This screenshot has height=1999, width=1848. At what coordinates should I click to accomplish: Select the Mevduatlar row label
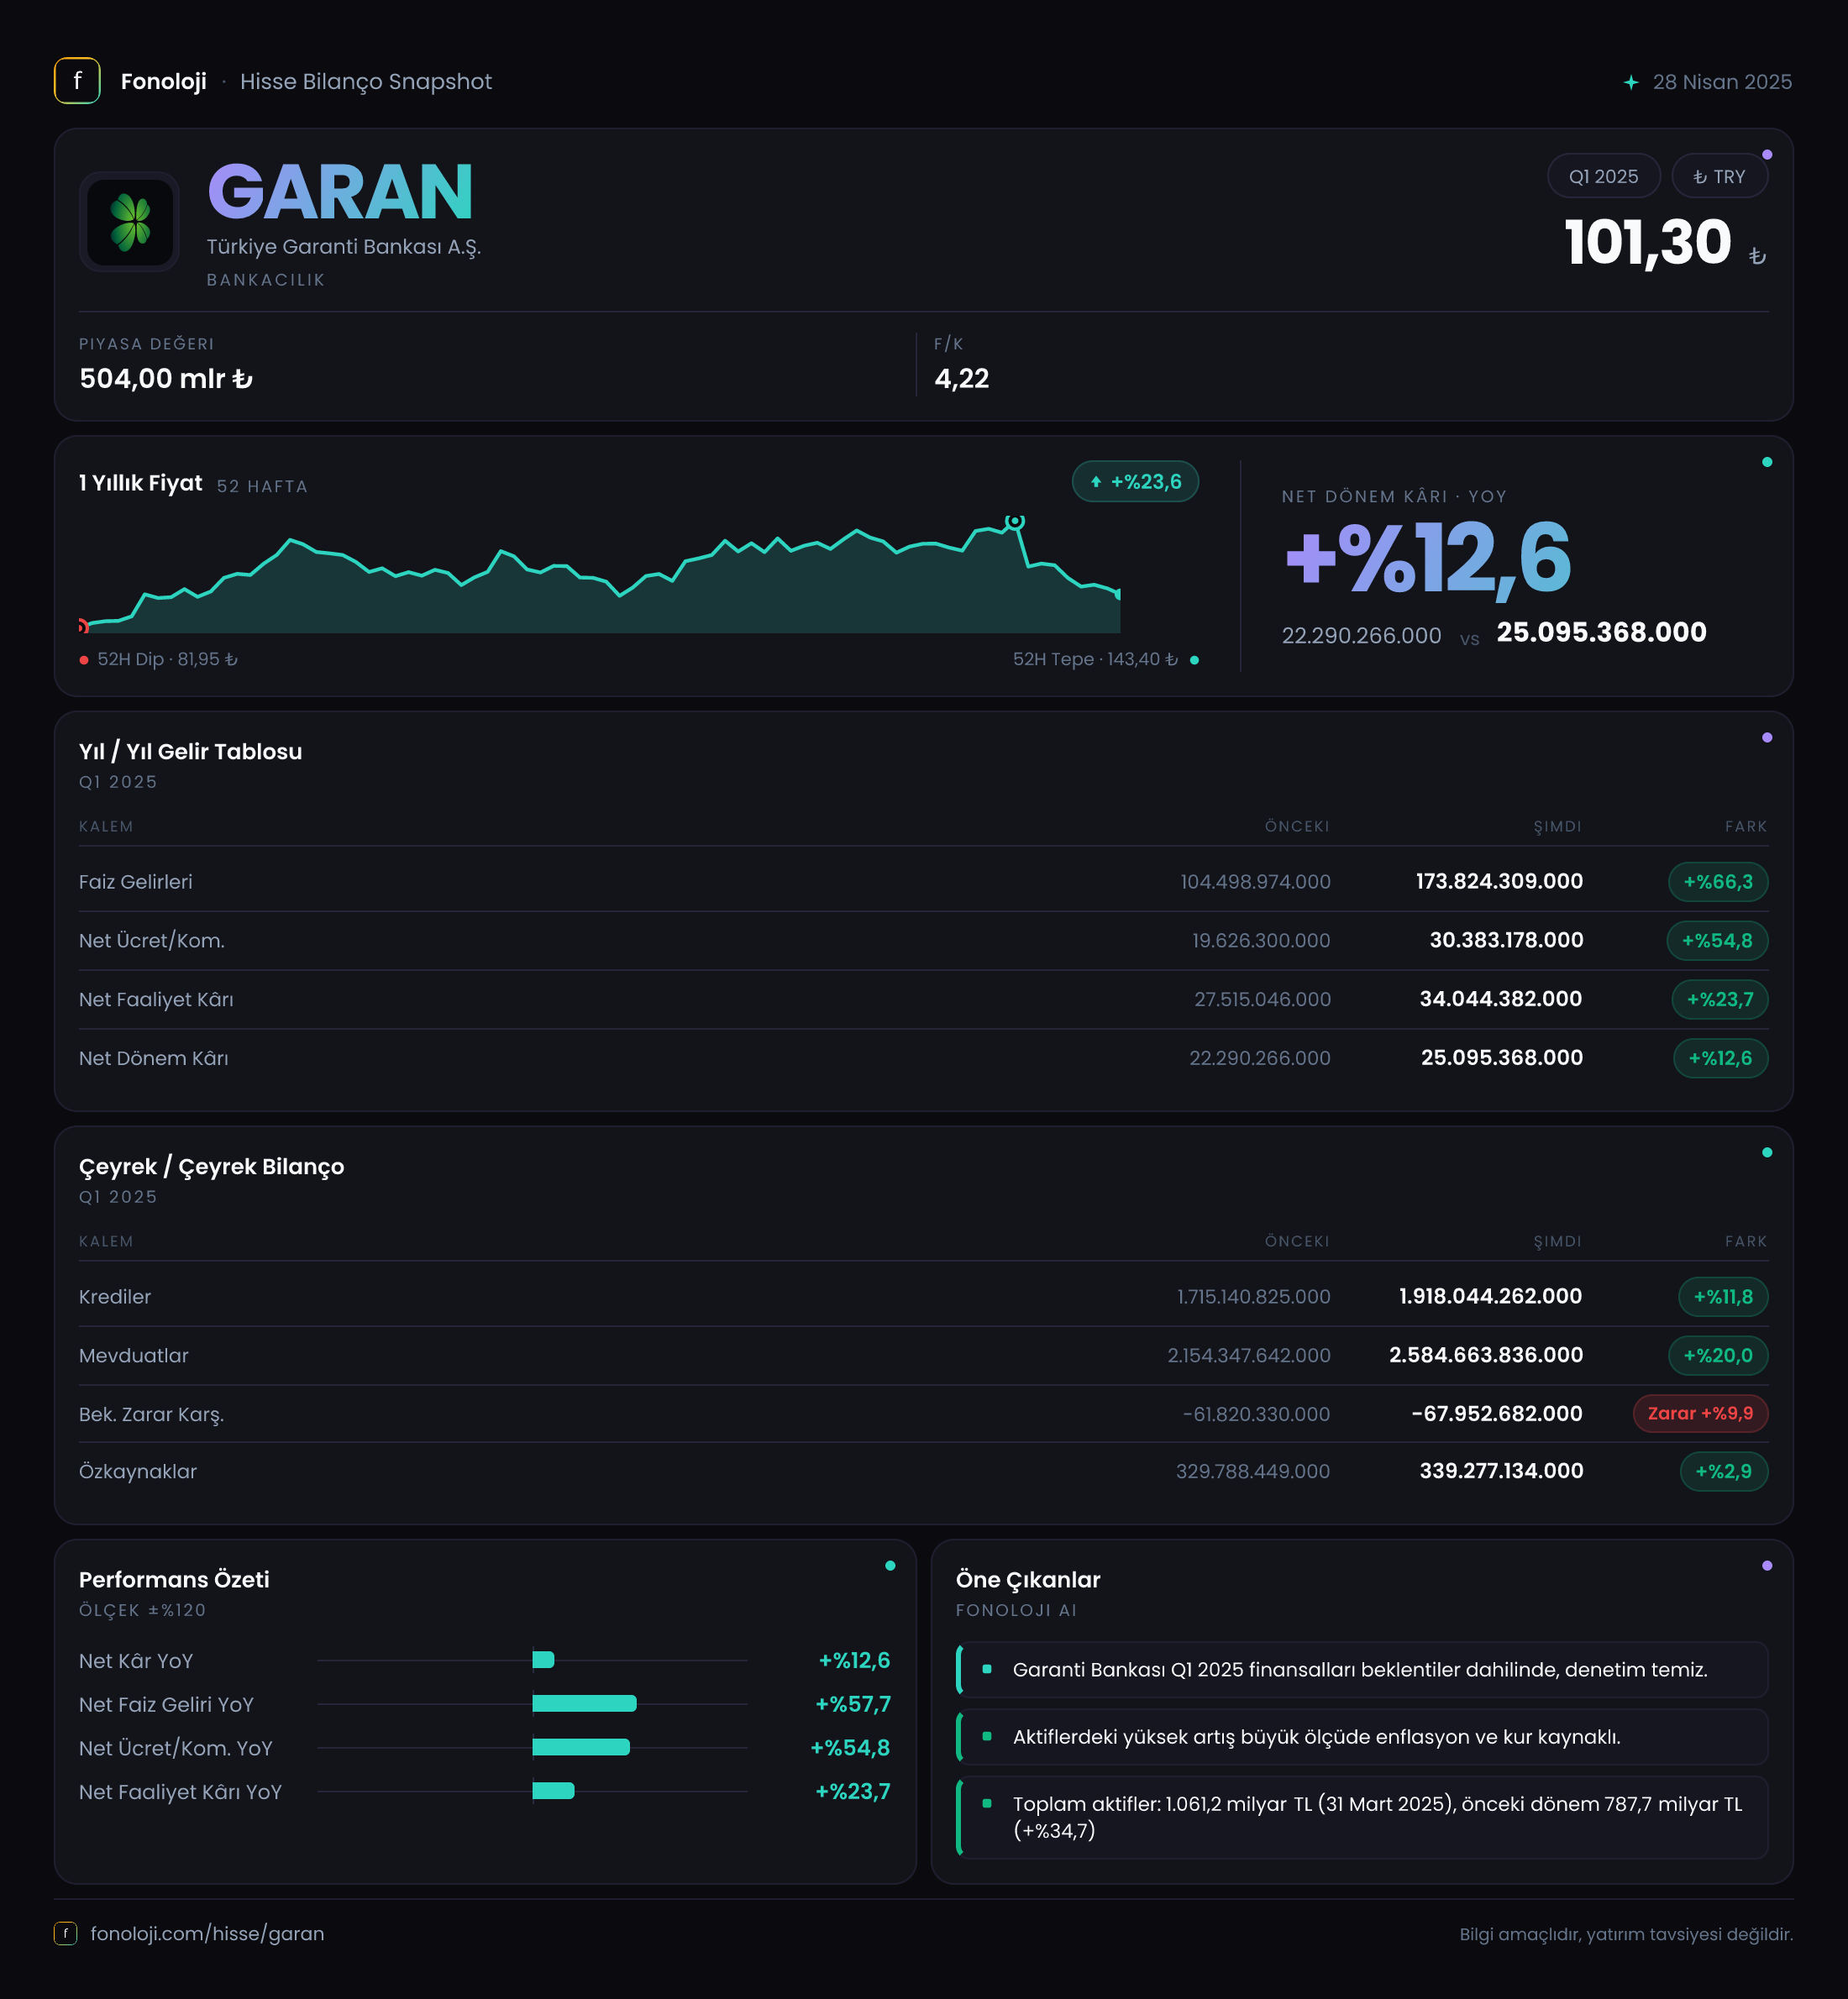[134, 1356]
